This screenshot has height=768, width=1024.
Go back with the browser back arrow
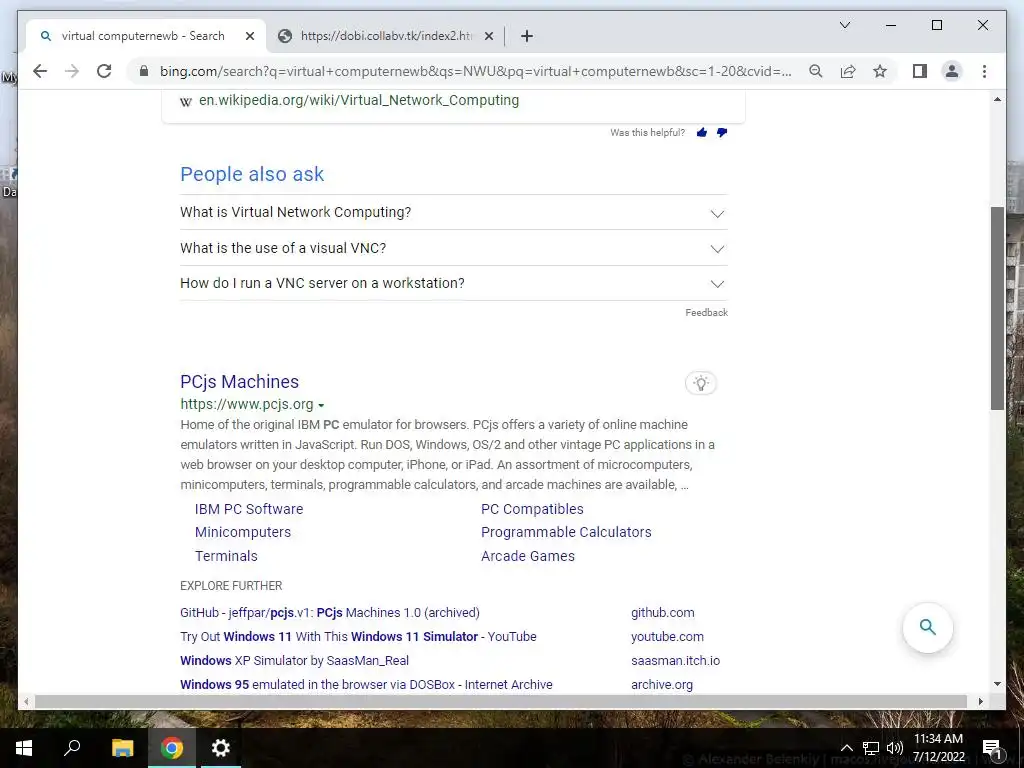click(40, 71)
